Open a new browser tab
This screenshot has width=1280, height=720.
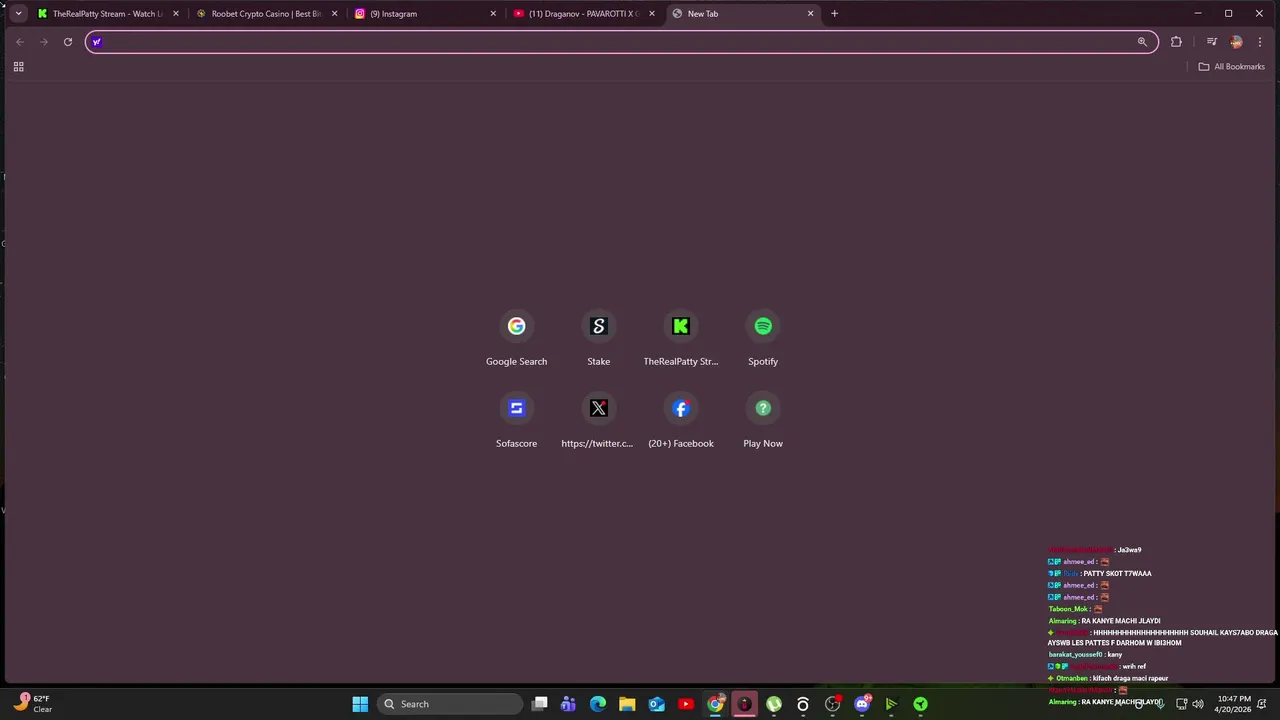click(835, 14)
